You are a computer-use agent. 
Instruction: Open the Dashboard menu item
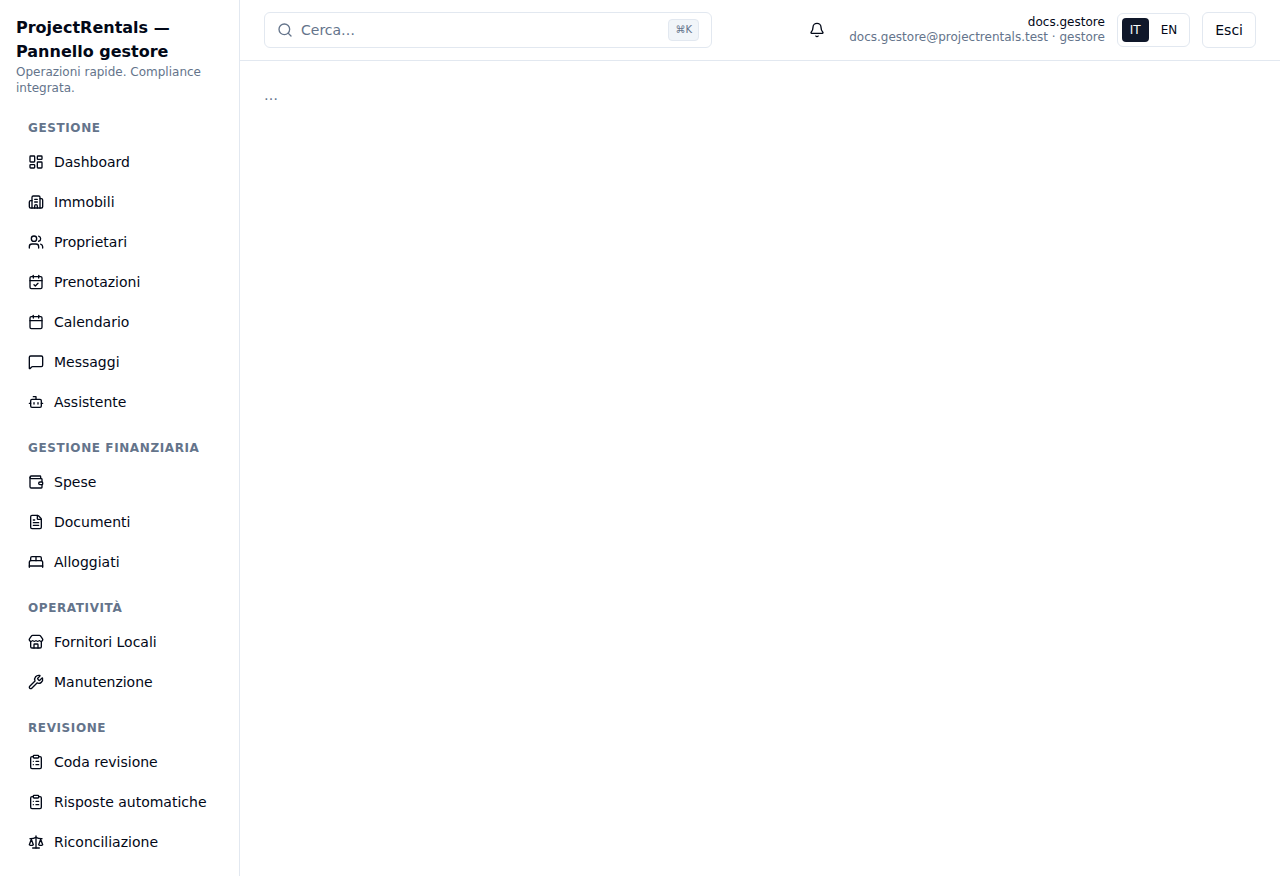pos(120,162)
